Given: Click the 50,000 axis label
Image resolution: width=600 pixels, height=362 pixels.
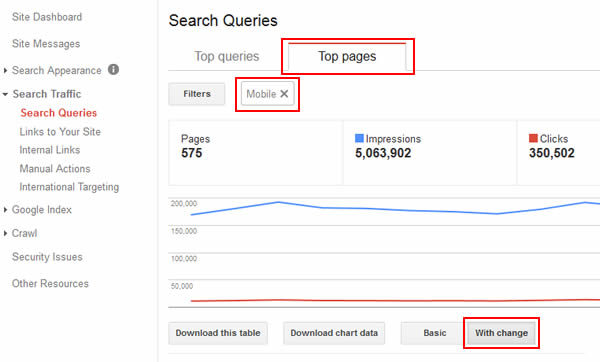Looking at the screenshot, I should click(x=182, y=286).
